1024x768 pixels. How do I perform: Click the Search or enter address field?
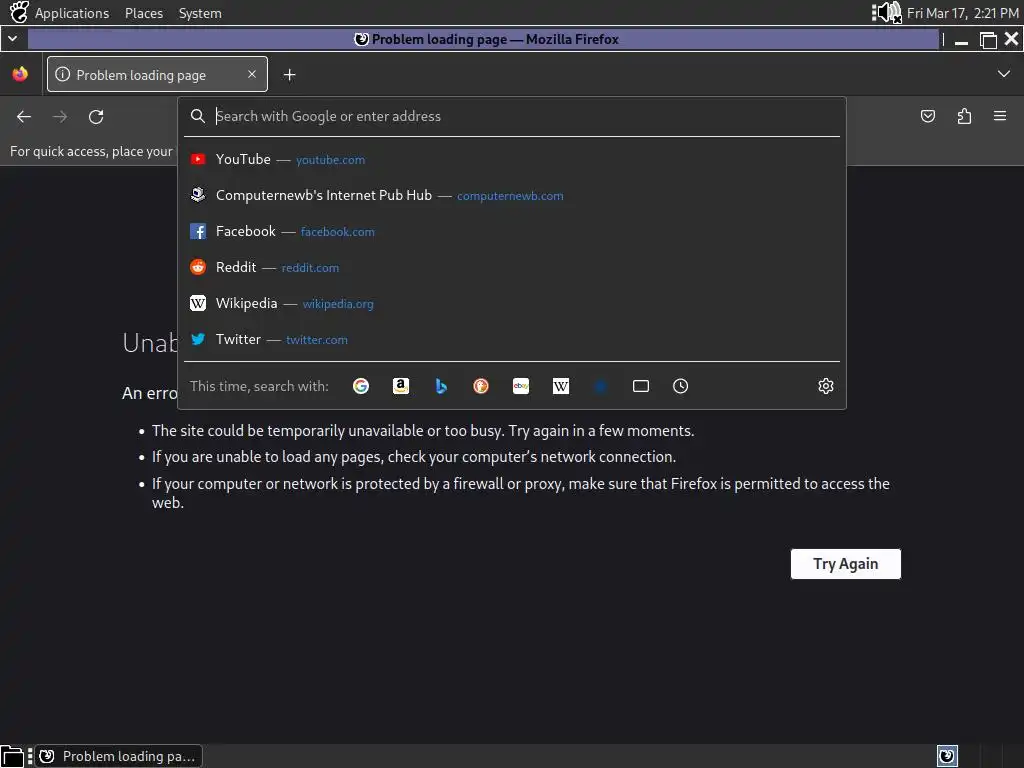[512, 116]
